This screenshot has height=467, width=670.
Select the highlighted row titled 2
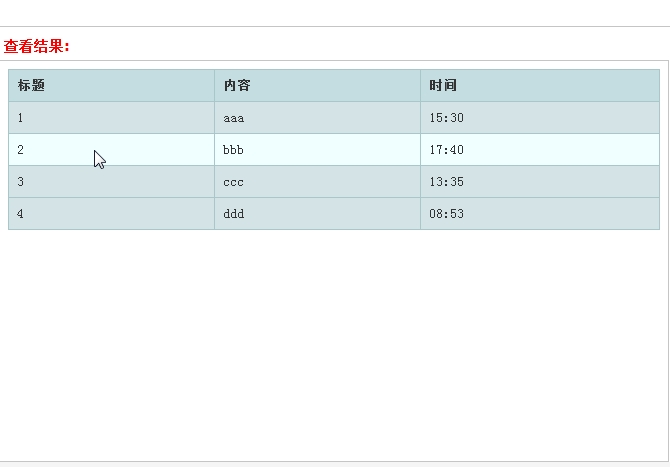(x=334, y=150)
